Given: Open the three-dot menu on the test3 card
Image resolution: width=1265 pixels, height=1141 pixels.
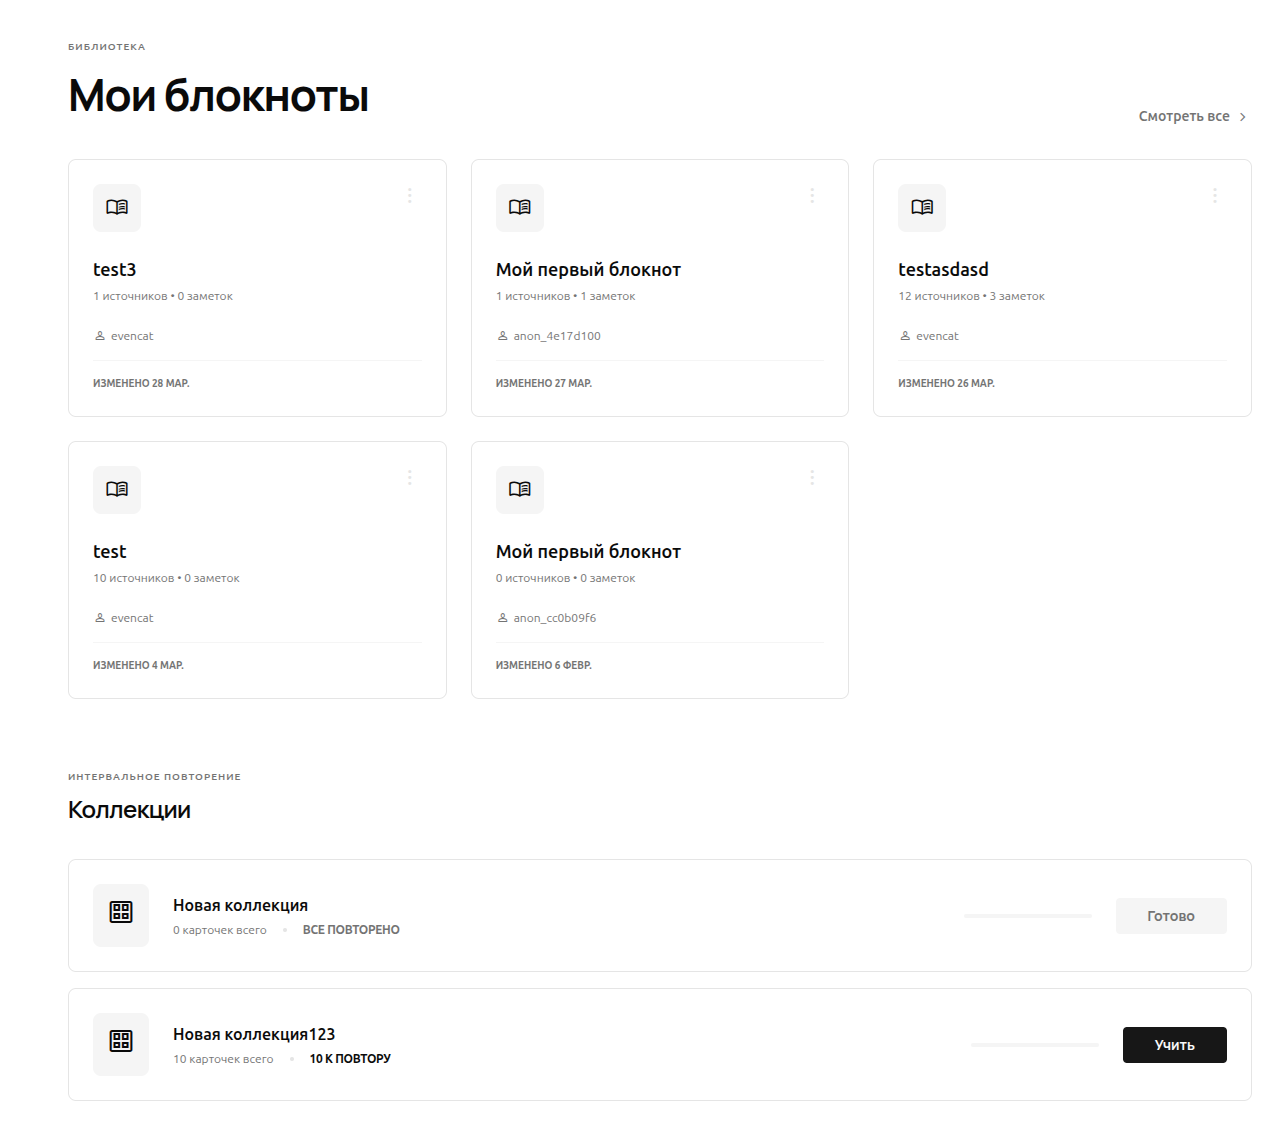Looking at the screenshot, I should point(410,196).
